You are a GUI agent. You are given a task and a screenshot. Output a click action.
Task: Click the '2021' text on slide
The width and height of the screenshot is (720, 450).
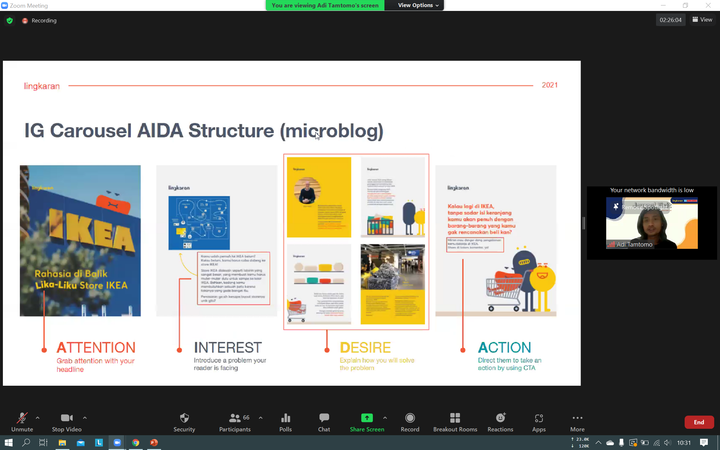point(550,85)
